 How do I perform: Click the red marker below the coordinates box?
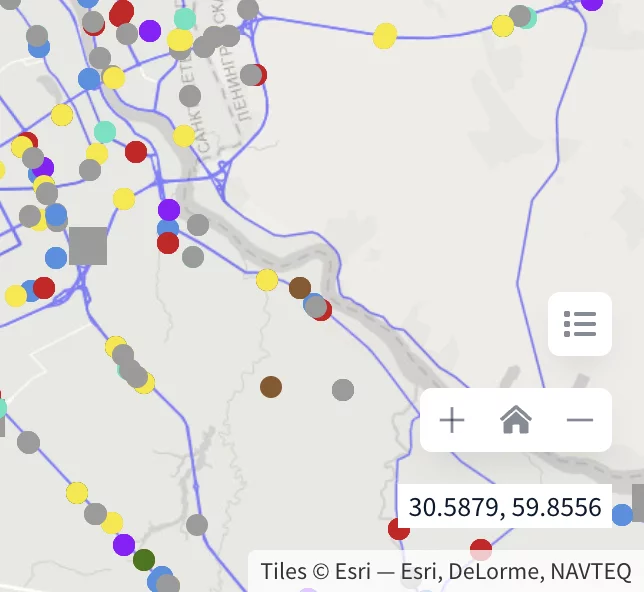click(481, 549)
